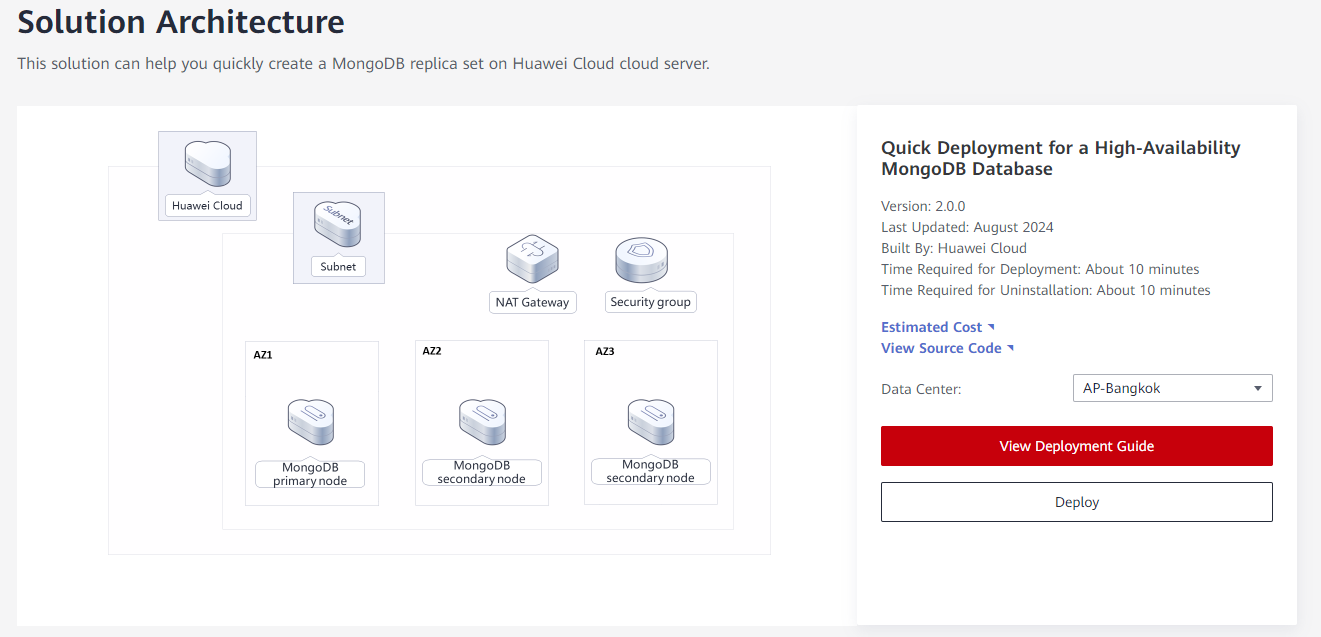Click the MongoDB primary node label

point(310,474)
